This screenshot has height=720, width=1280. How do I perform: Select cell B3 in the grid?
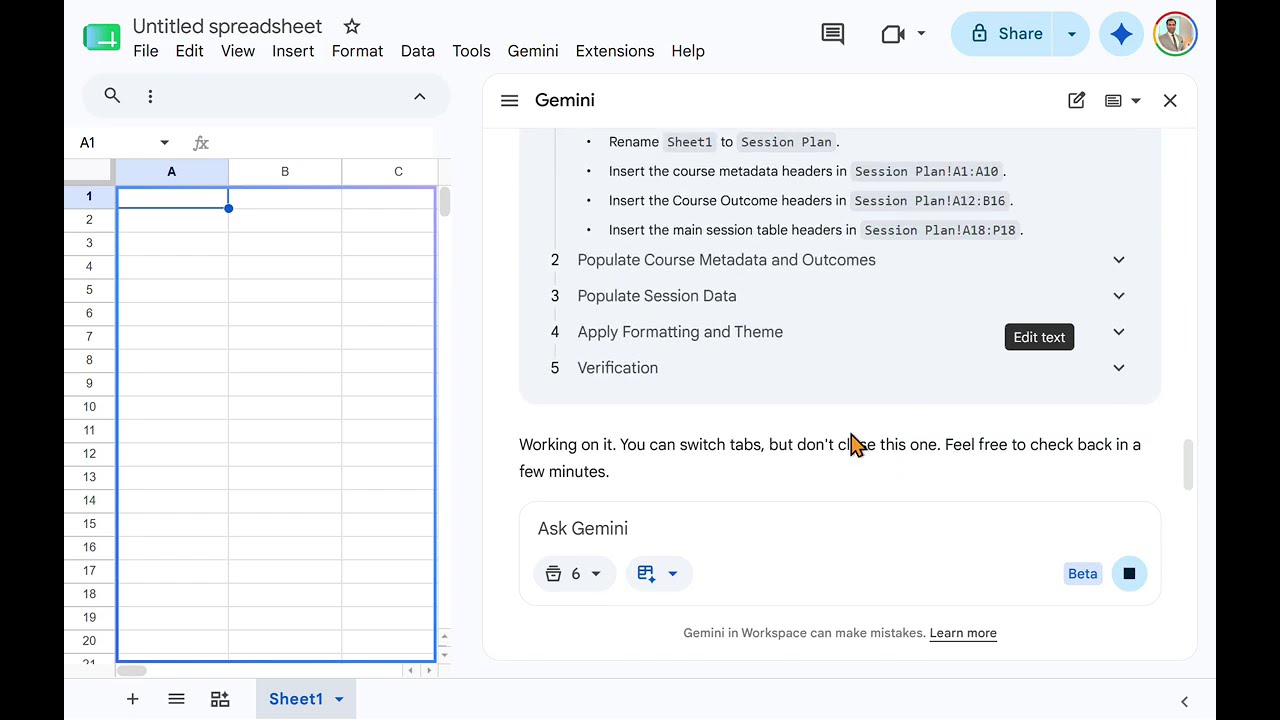pyautogui.click(x=285, y=243)
